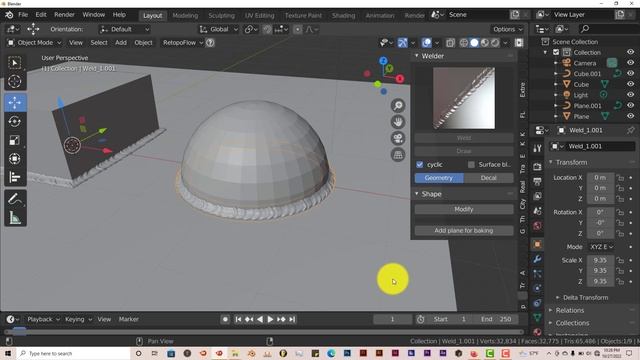Open the rotation Mode XYZ dropdown
The width and height of the screenshot is (640, 360).
601,247
